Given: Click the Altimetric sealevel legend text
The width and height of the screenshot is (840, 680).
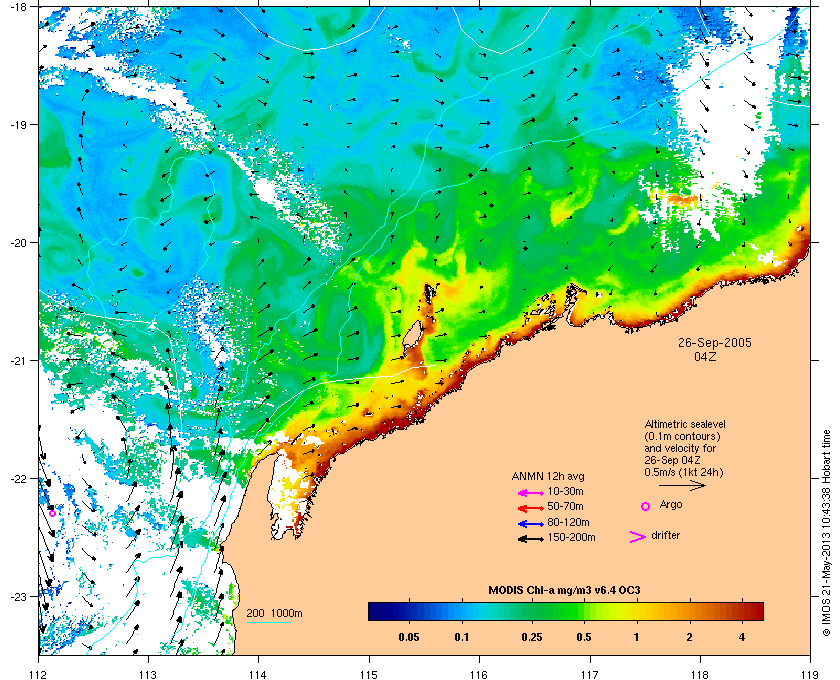Looking at the screenshot, I should pos(685,424).
